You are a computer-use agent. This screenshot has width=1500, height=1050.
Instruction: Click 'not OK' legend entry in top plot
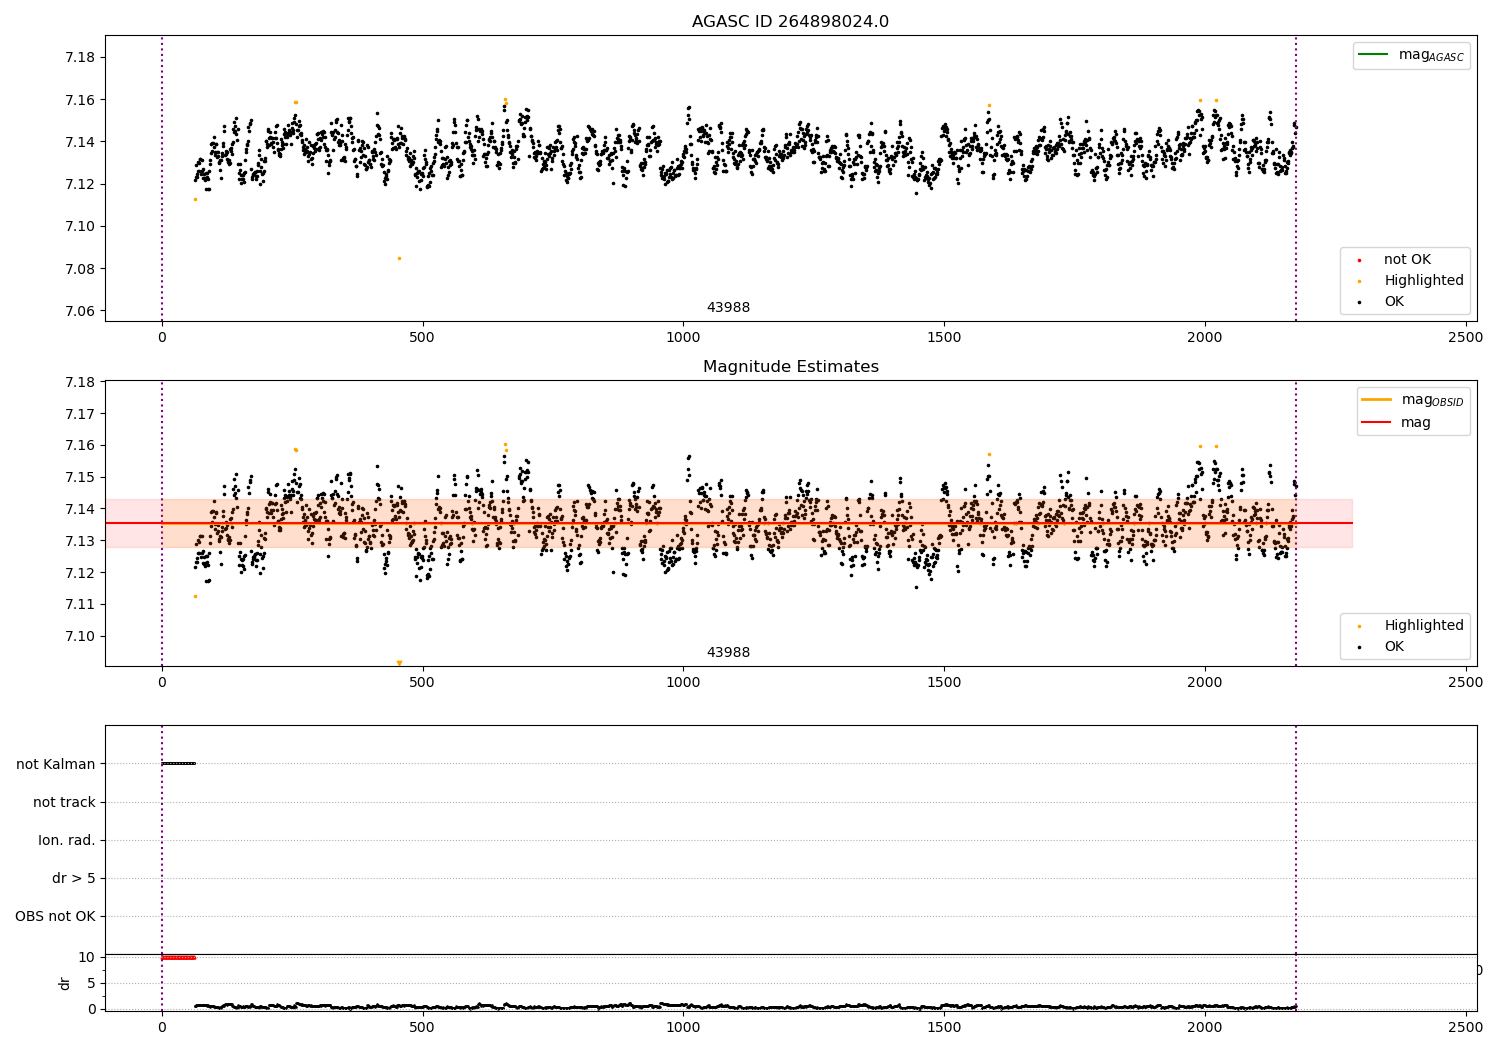tap(1406, 259)
